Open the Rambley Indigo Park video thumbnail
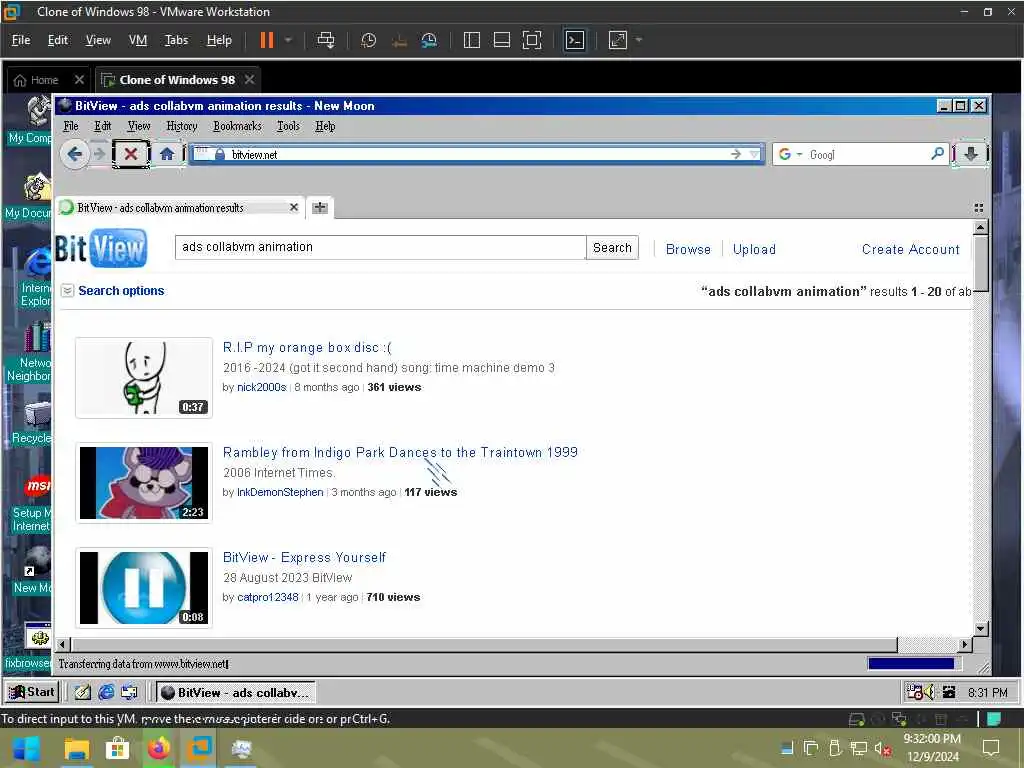The image size is (1024, 768). click(144, 483)
